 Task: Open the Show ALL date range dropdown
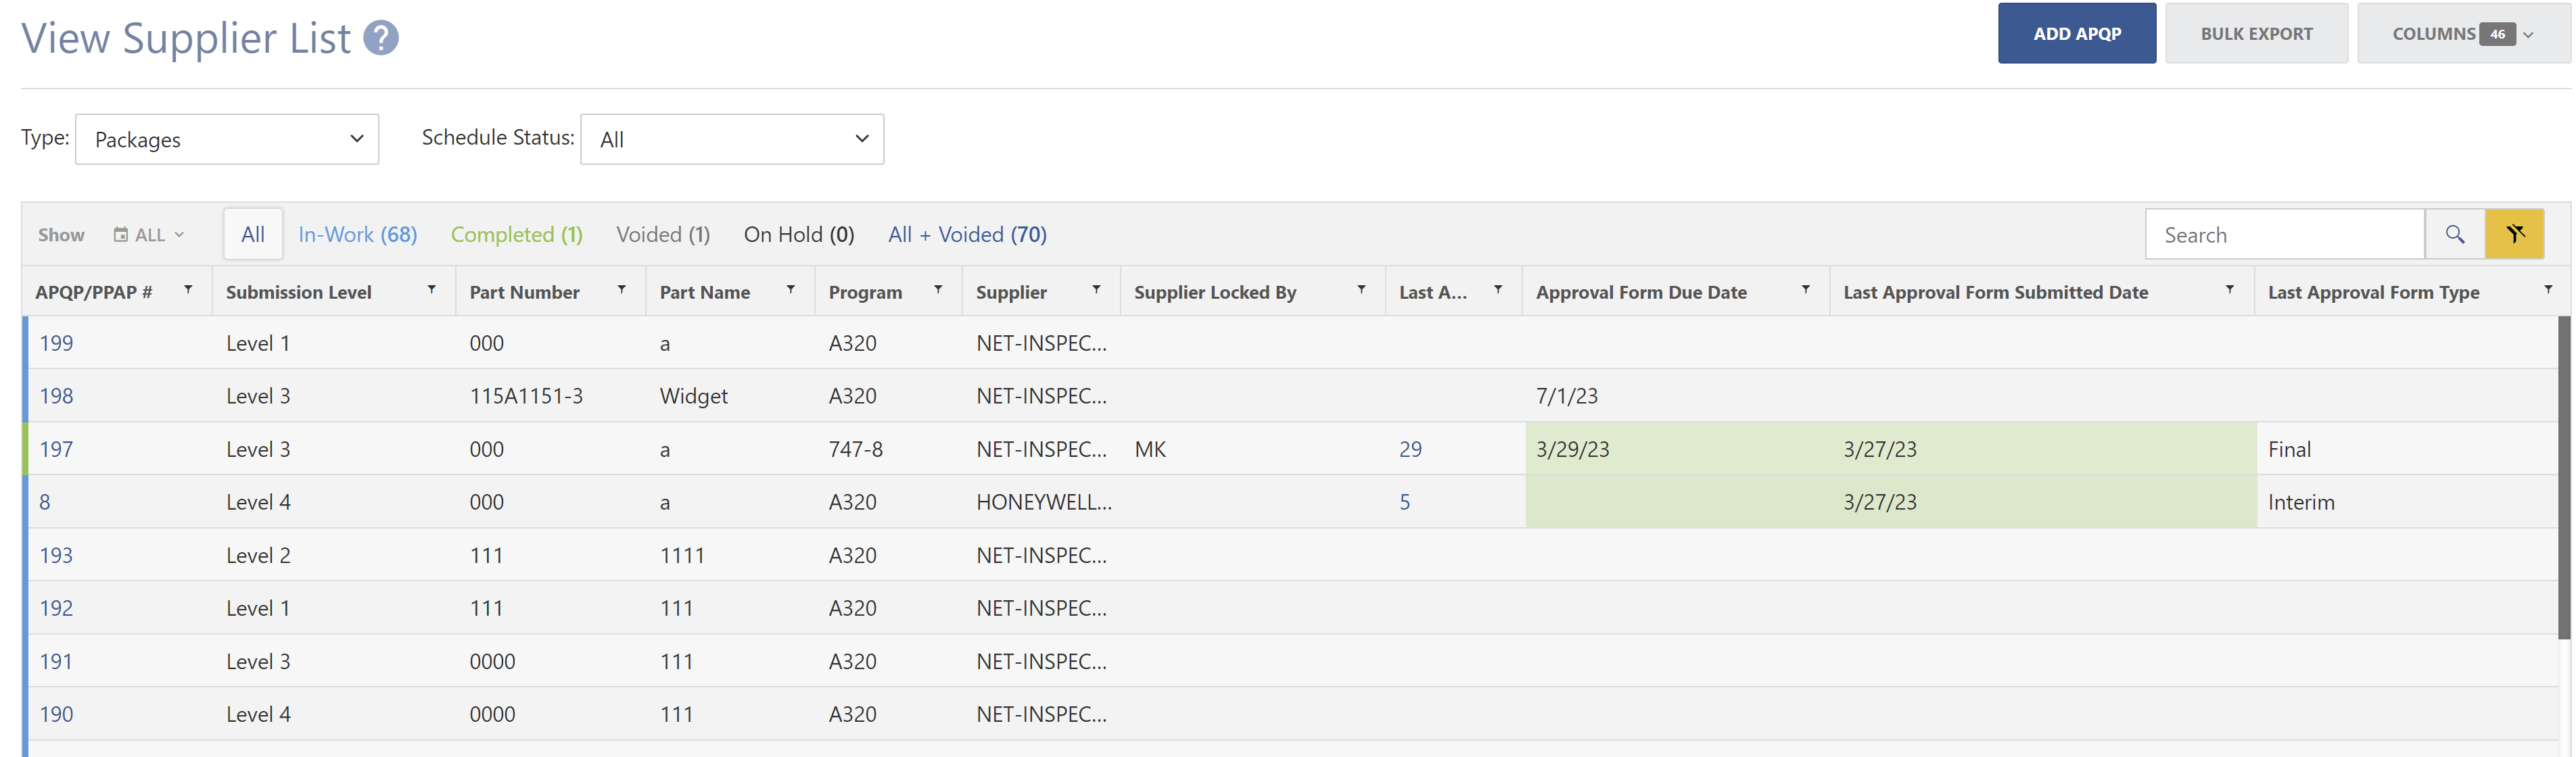pyautogui.click(x=148, y=235)
